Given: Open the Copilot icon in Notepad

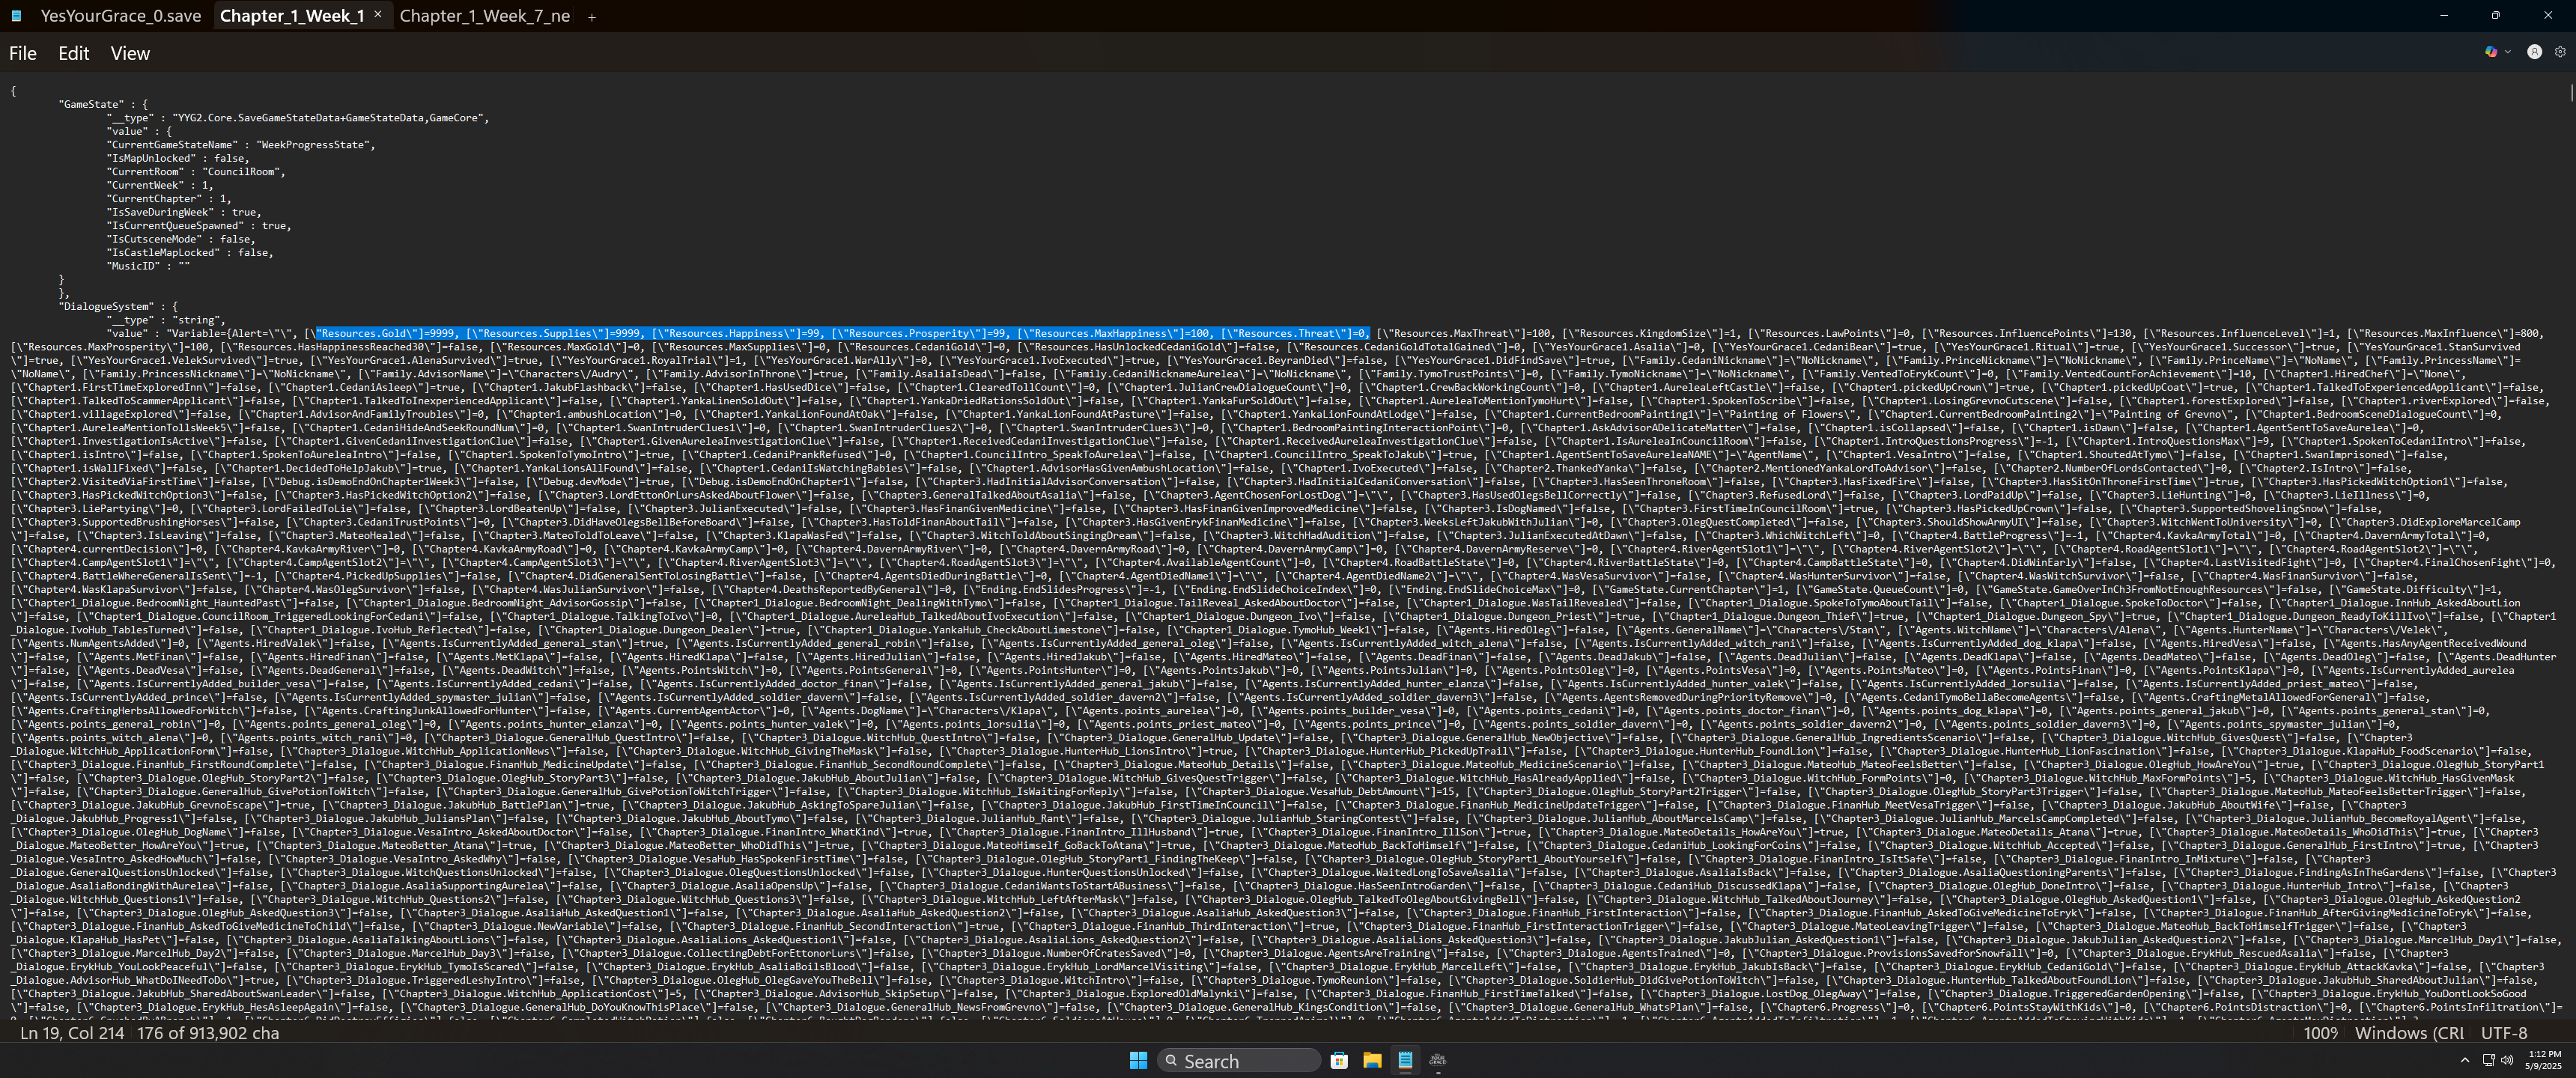Looking at the screenshot, I should (x=2490, y=52).
